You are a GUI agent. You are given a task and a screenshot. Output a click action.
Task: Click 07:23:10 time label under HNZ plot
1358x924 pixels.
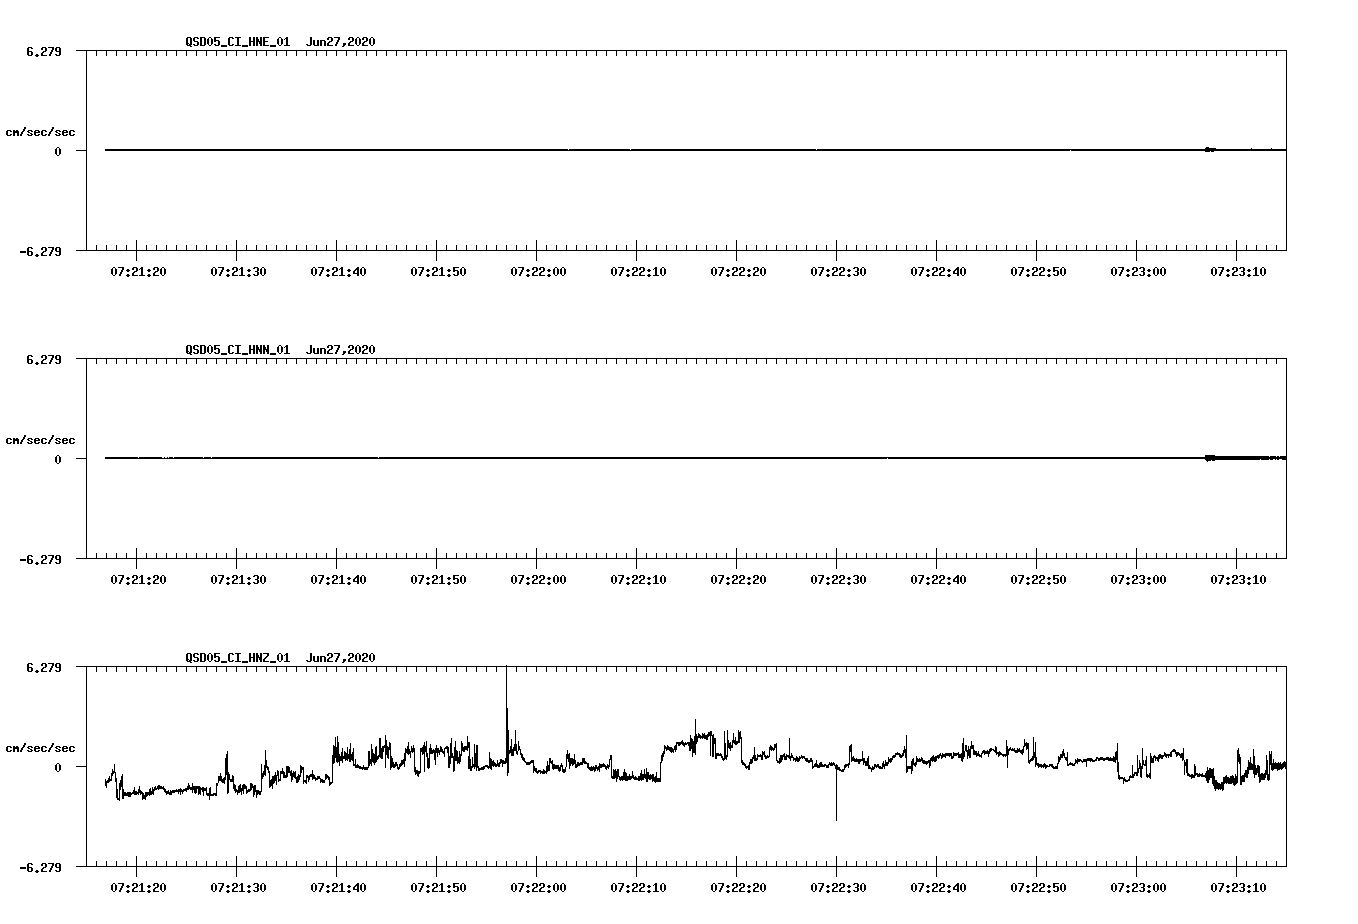click(x=1238, y=887)
